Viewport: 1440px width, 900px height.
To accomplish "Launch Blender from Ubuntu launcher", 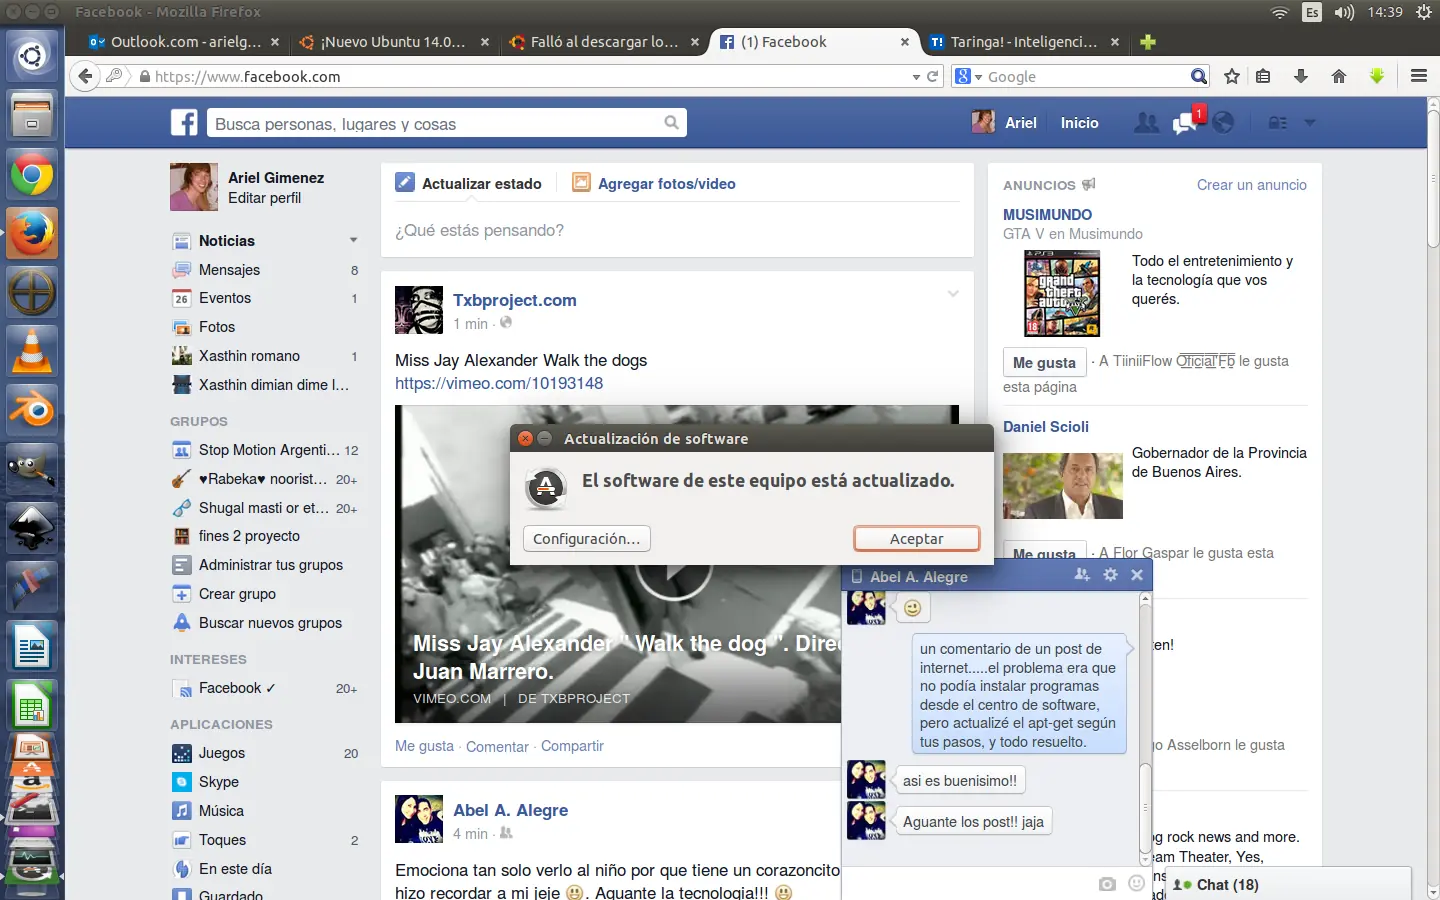I will coord(32,410).
